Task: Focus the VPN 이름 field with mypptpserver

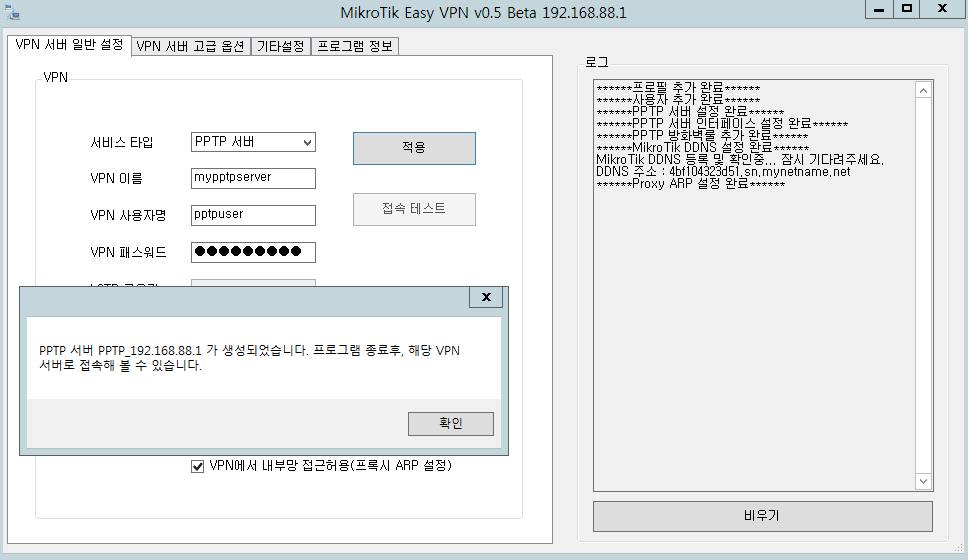Action: [x=253, y=178]
